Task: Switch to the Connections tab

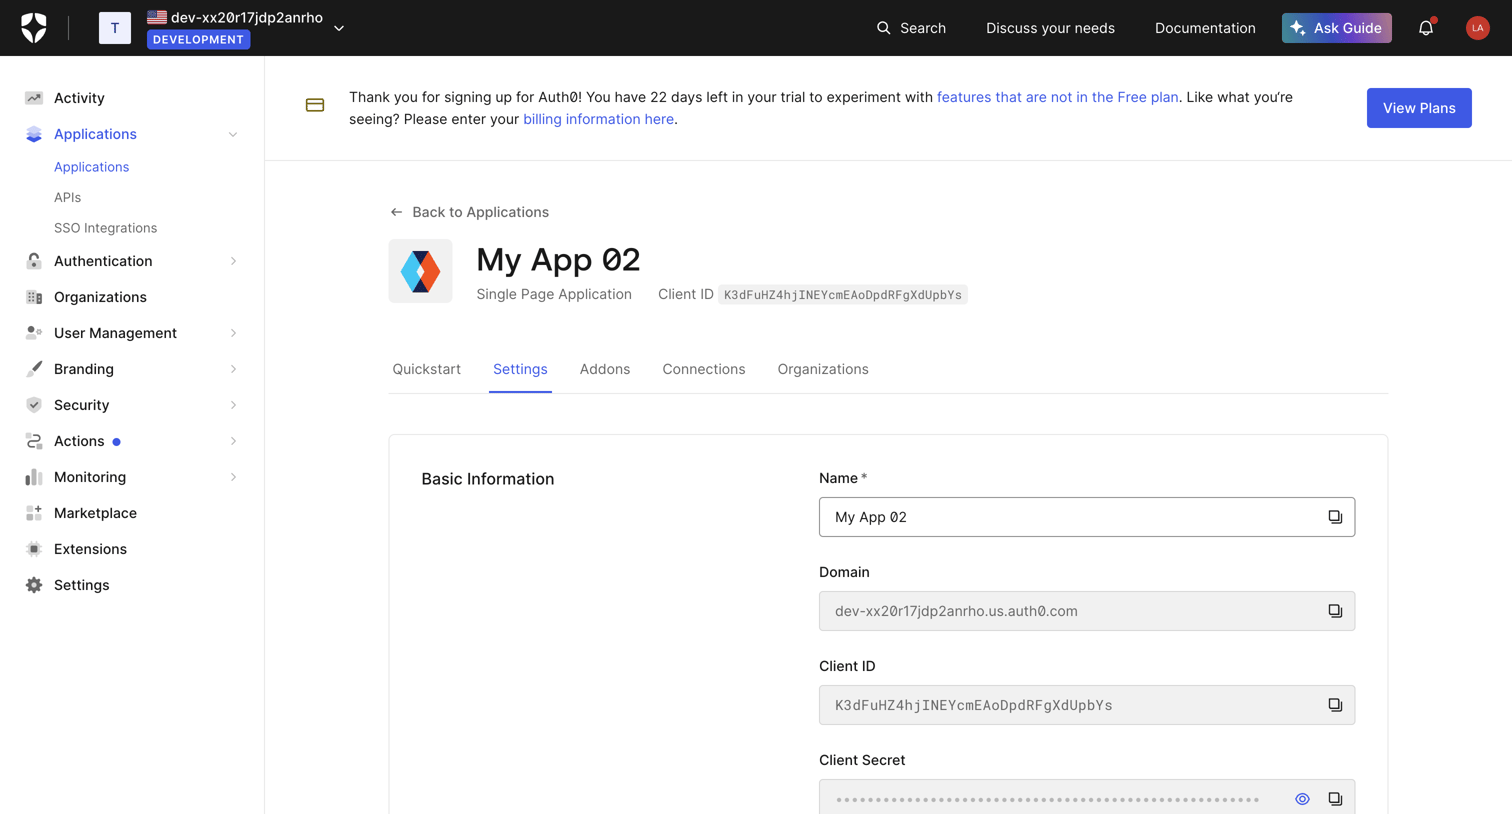Action: 704,369
